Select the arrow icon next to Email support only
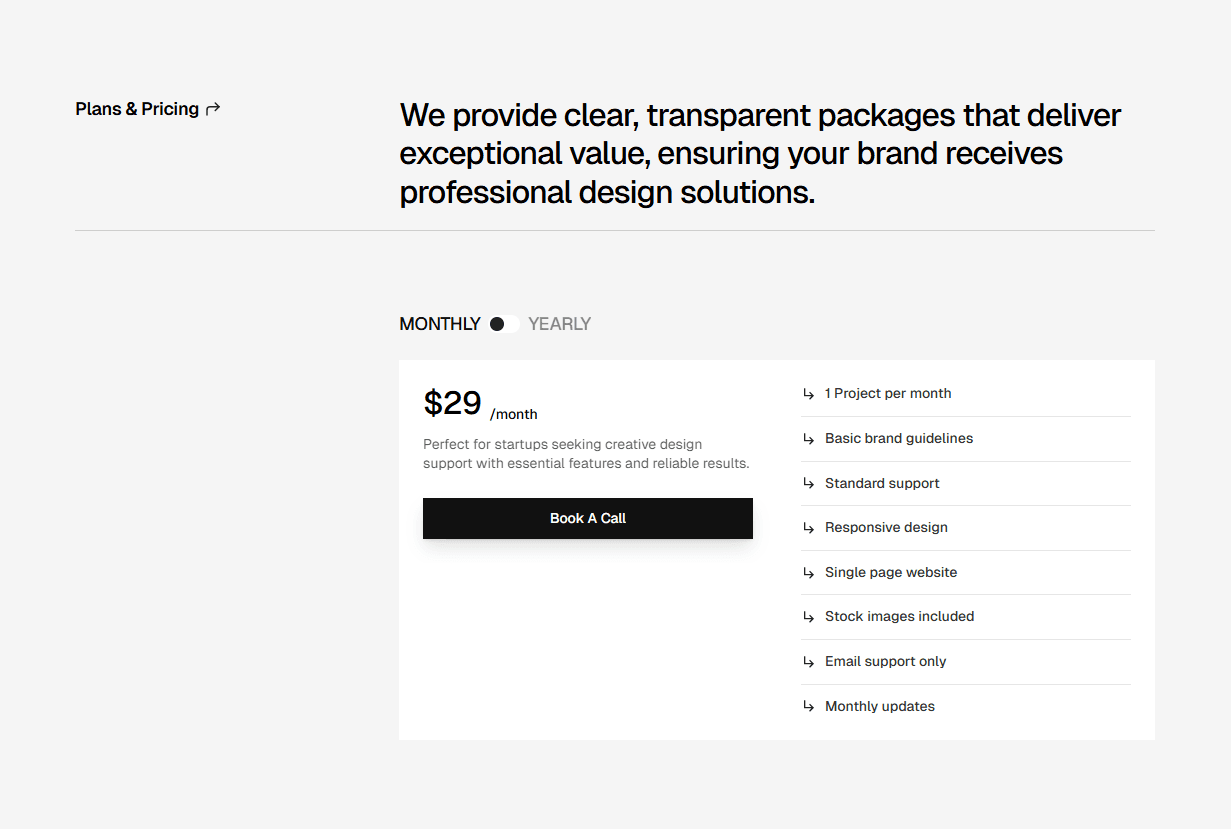This screenshot has height=829, width=1231. pyautogui.click(x=809, y=662)
